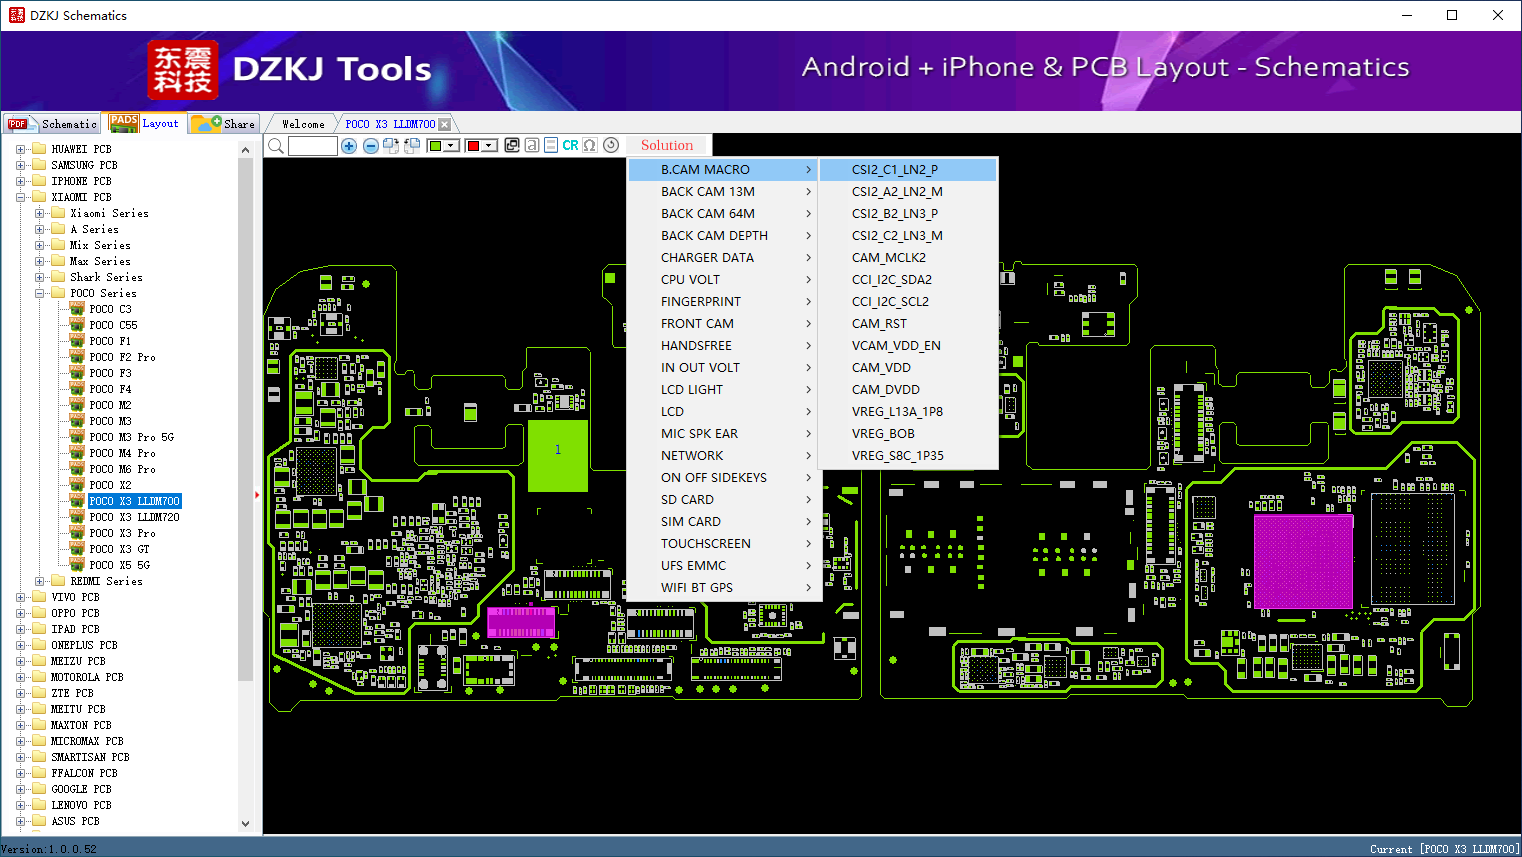Expand the REDMI Series tree node
The image size is (1522, 857).
pyautogui.click(x=39, y=581)
